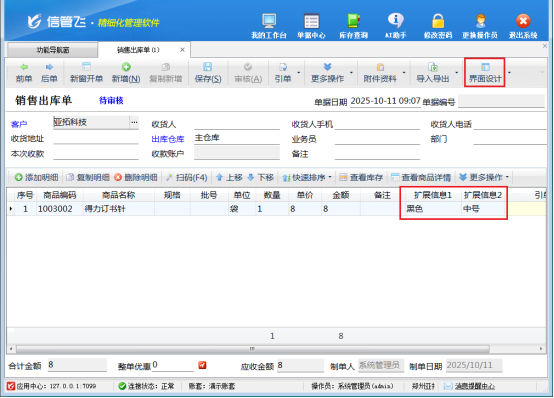Image resolution: width=554 pixels, height=398 pixels.
Task: Click 审核(A) approve button
Action: click(248, 73)
